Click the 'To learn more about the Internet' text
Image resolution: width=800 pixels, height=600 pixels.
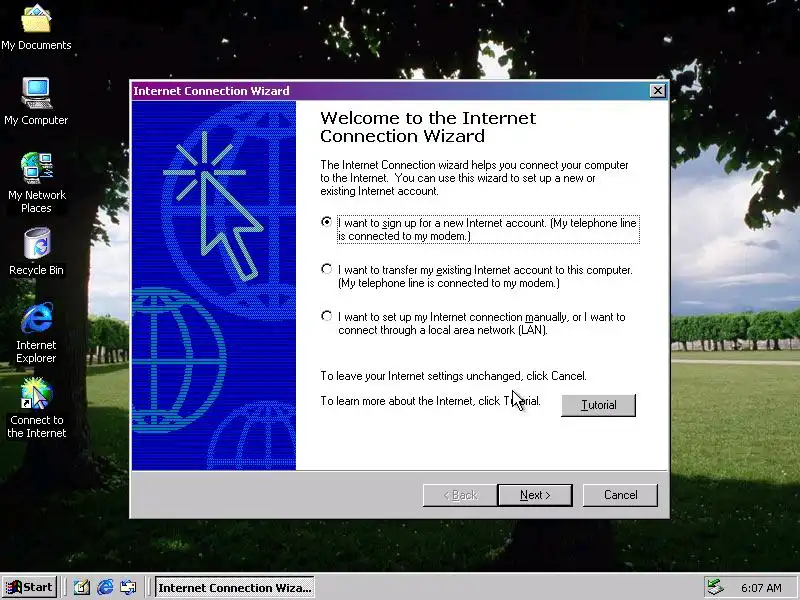(x=397, y=401)
